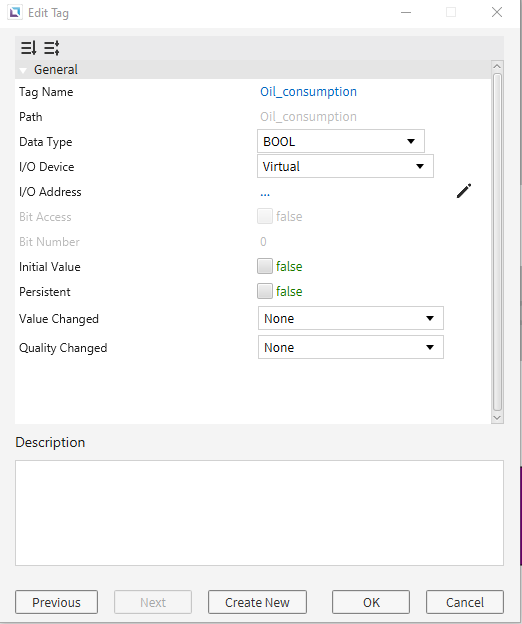Click the I/O Address pencil edit icon
The width and height of the screenshot is (522, 624).
point(464,191)
